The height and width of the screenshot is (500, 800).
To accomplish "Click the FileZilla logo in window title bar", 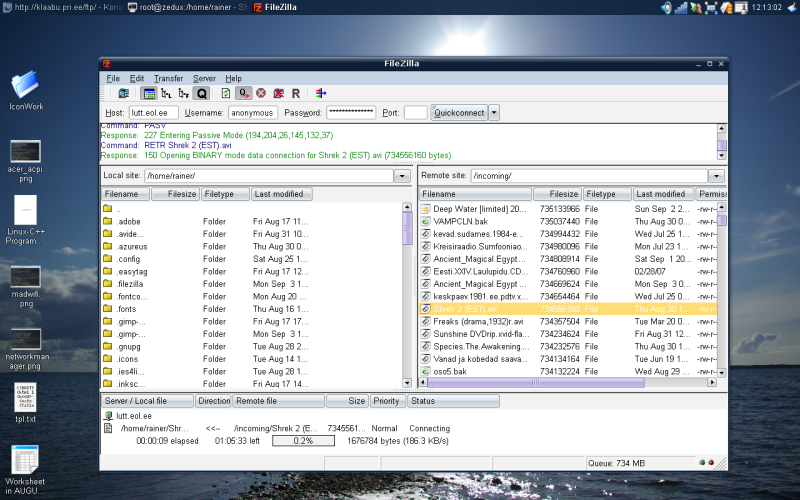I will 107,64.
